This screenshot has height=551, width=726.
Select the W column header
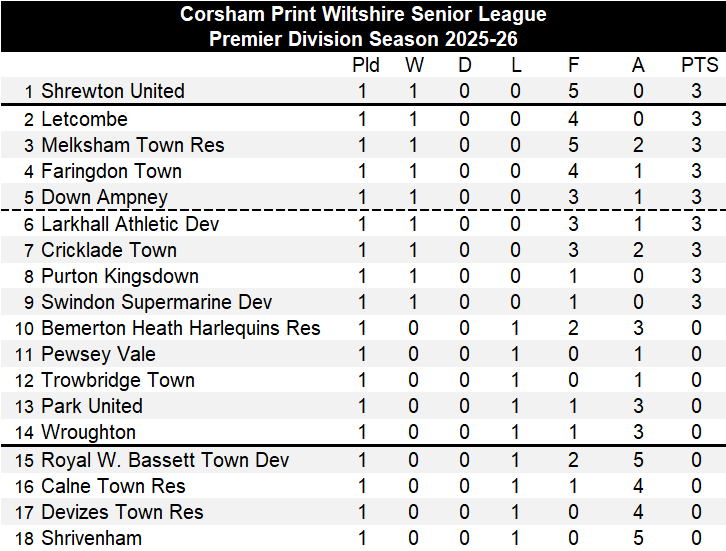414,65
